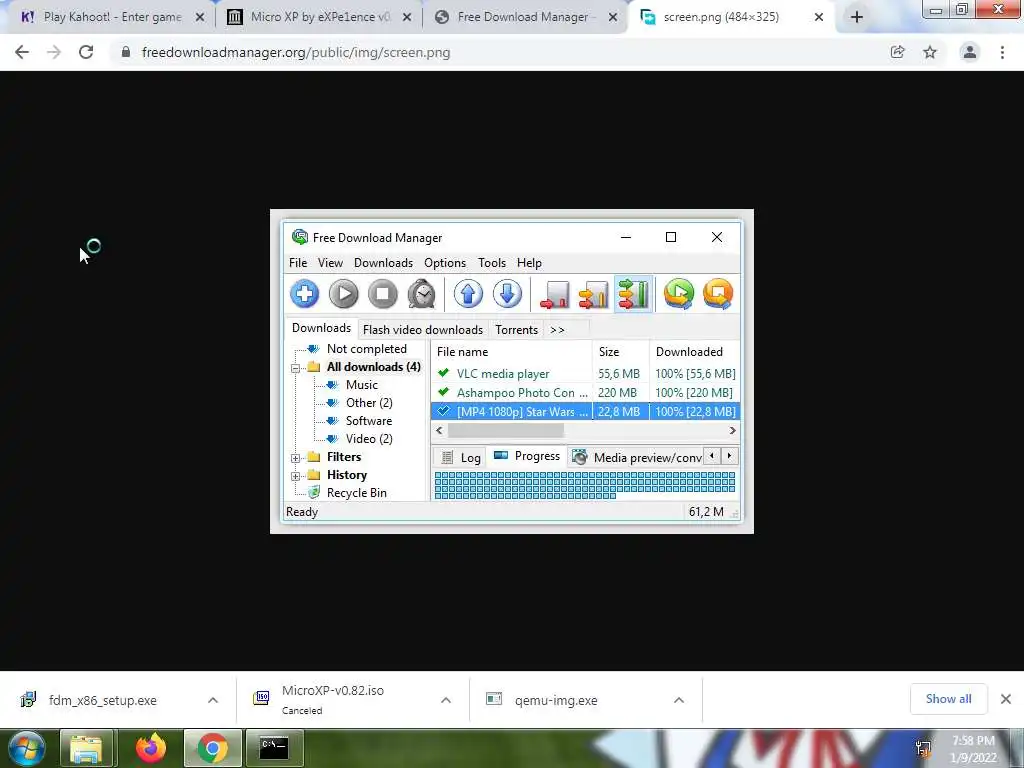Screen dimensions: 1024x768
Task: Expand options for qemu-img.exe download
Action: pos(679,700)
